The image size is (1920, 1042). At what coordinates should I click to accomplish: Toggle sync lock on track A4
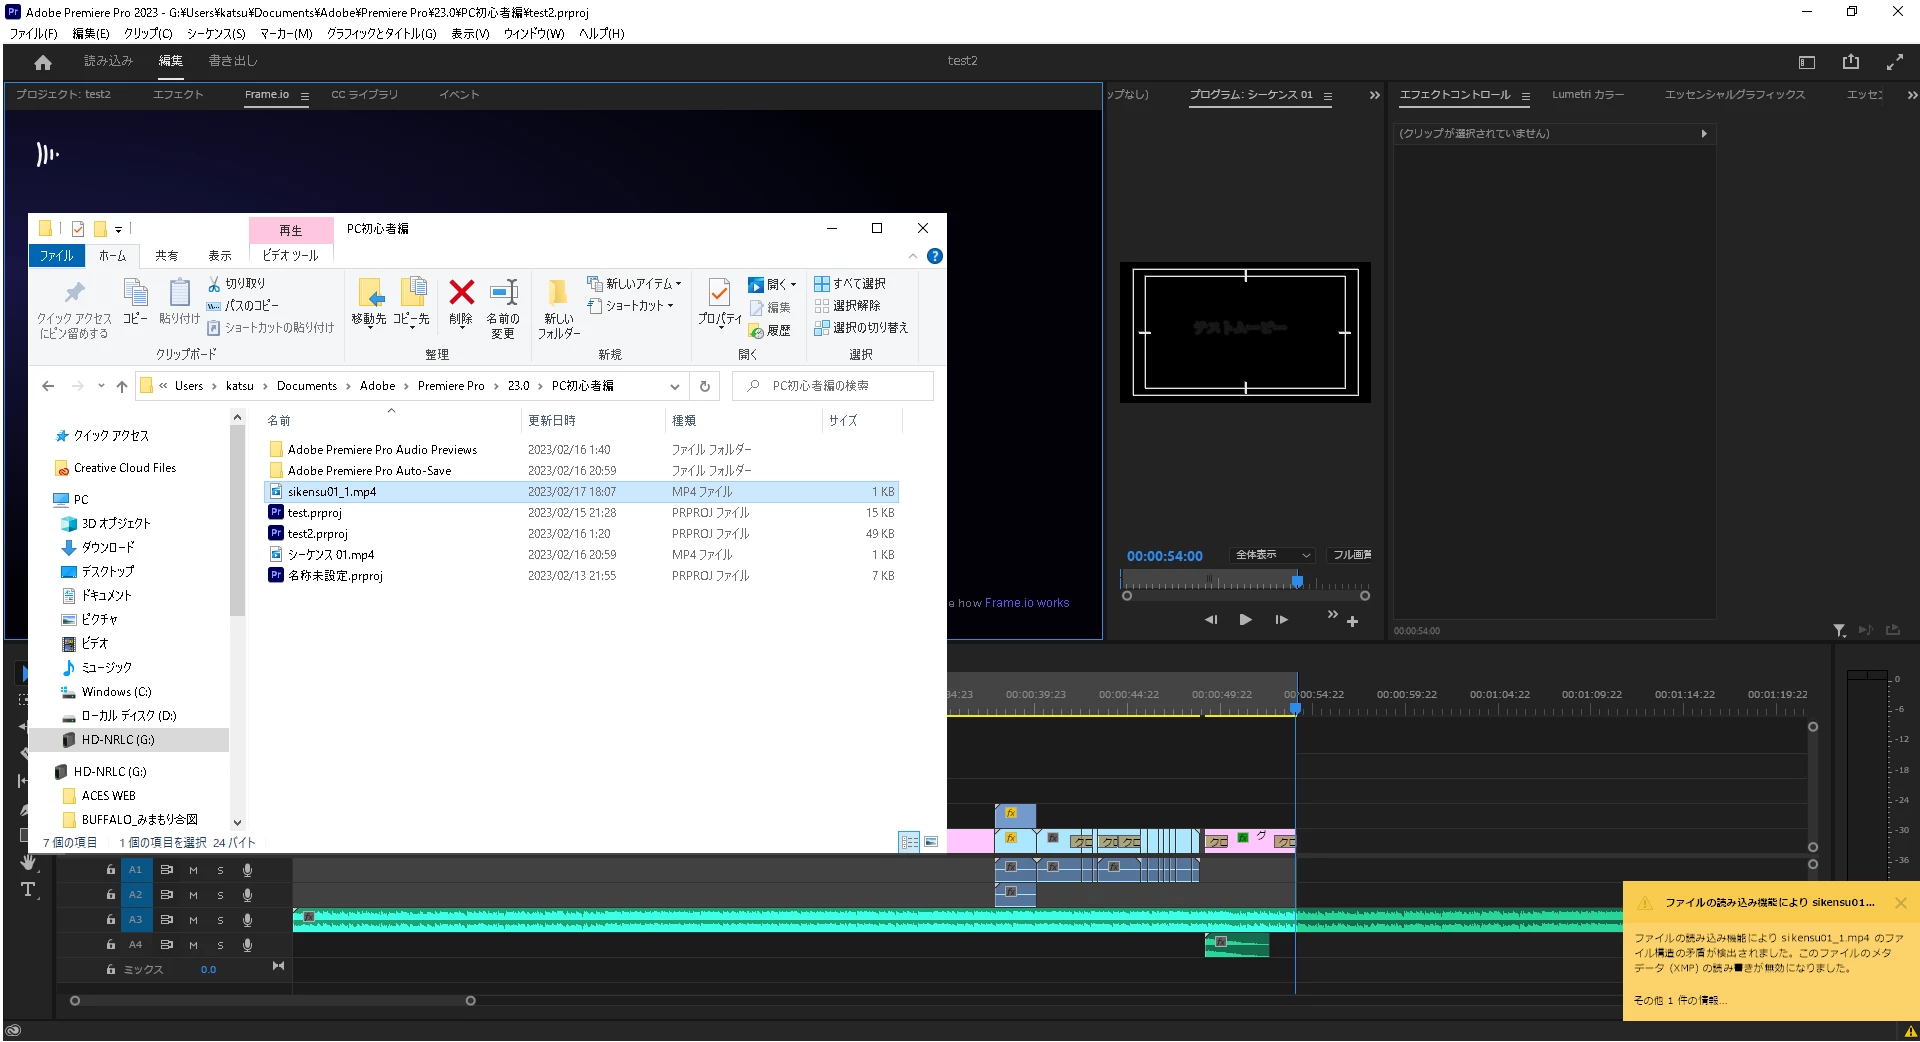[167, 945]
